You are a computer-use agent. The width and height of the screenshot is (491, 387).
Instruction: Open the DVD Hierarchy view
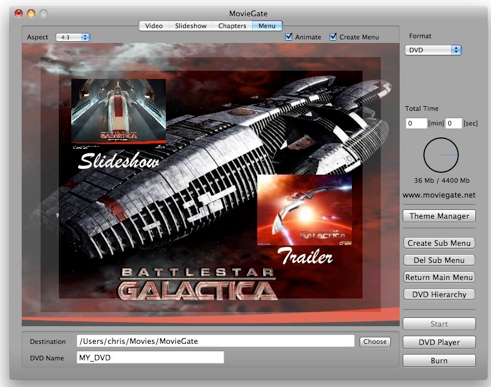(439, 294)
